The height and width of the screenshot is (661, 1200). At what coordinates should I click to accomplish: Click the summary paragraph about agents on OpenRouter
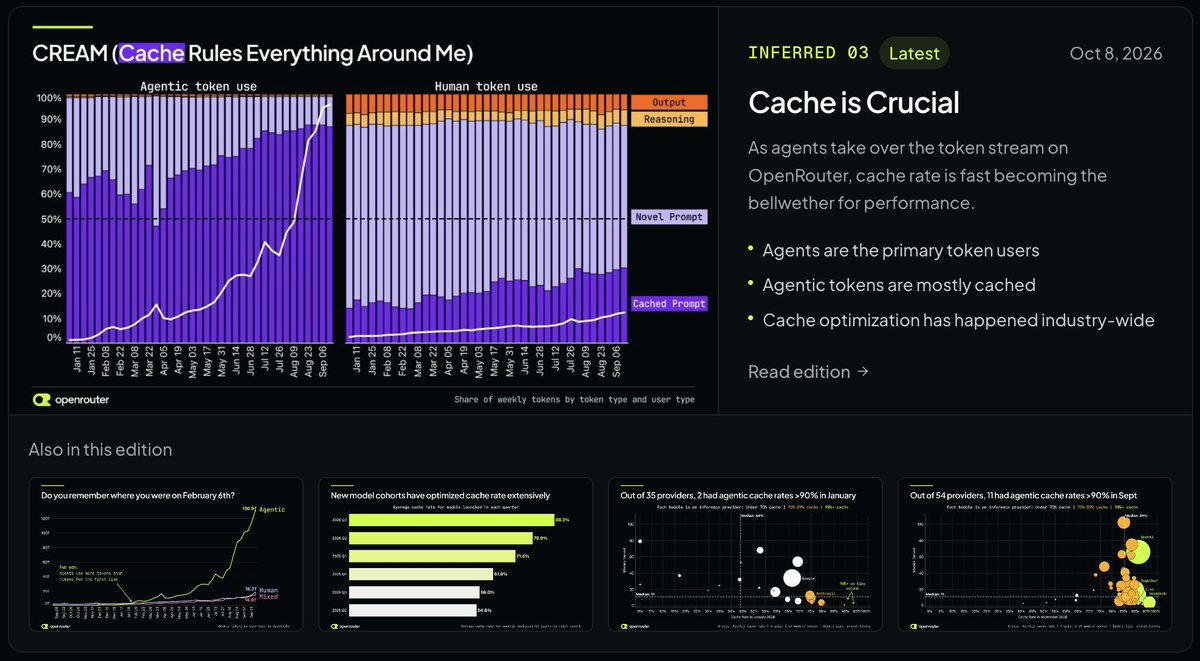click(x=927, y=175)
